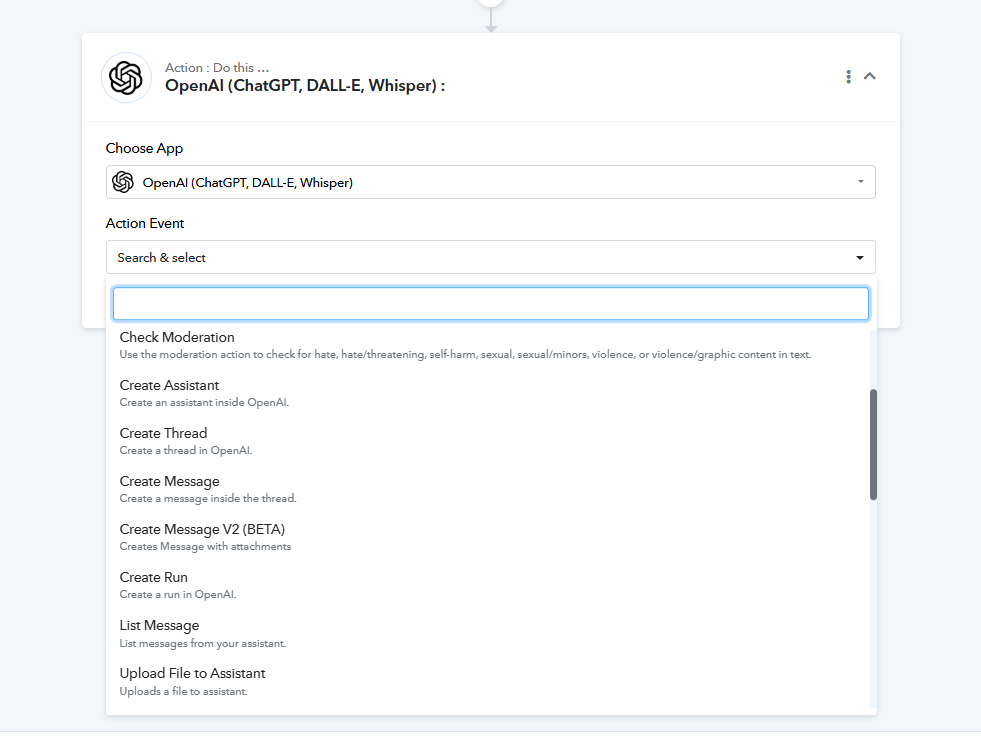Collapse the action step with chevron
Image resolution: width=981 pixels, height=743 pixels.
(x=870, y=76)
